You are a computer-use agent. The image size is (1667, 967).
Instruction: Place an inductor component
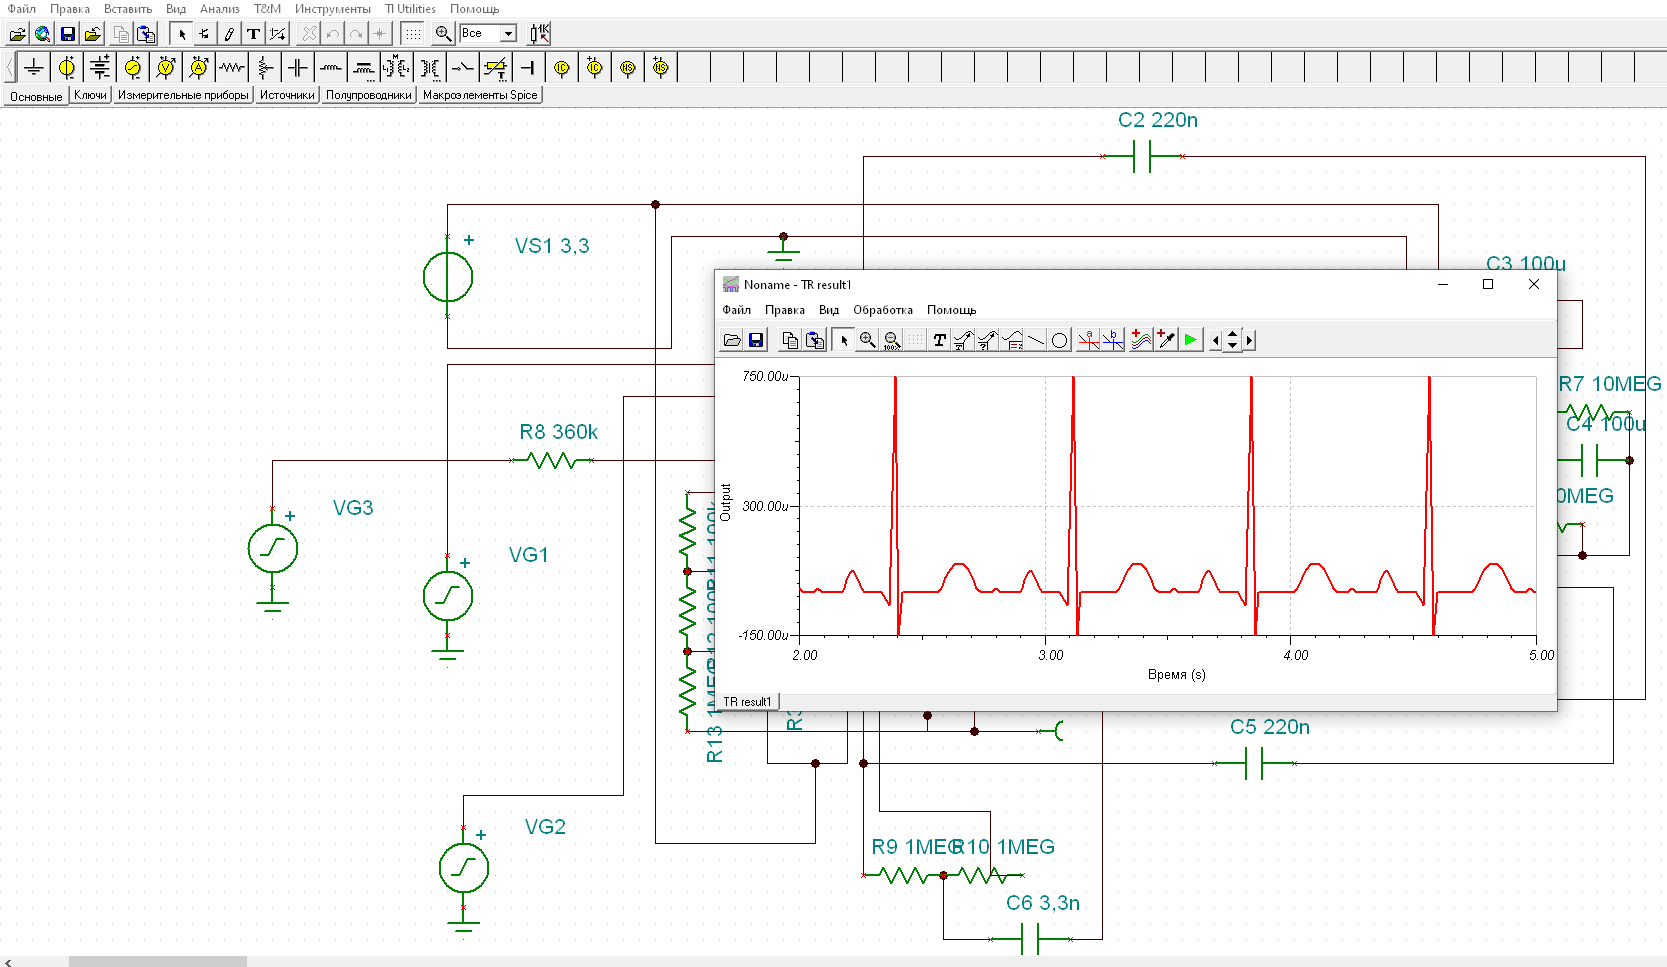pyautogui.click(x=331, y=68)
